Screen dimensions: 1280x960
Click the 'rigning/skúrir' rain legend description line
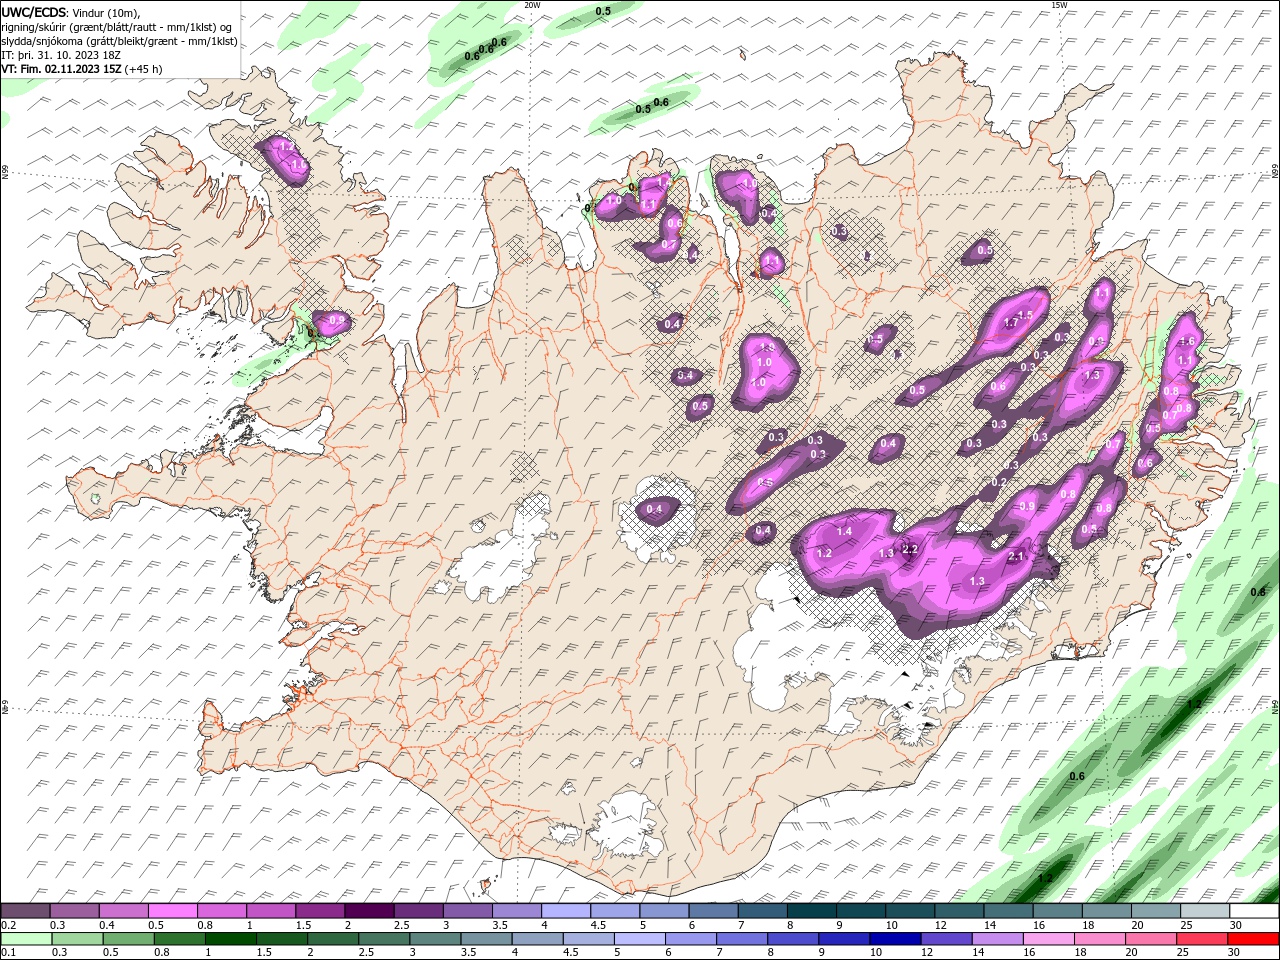[116, 27]
